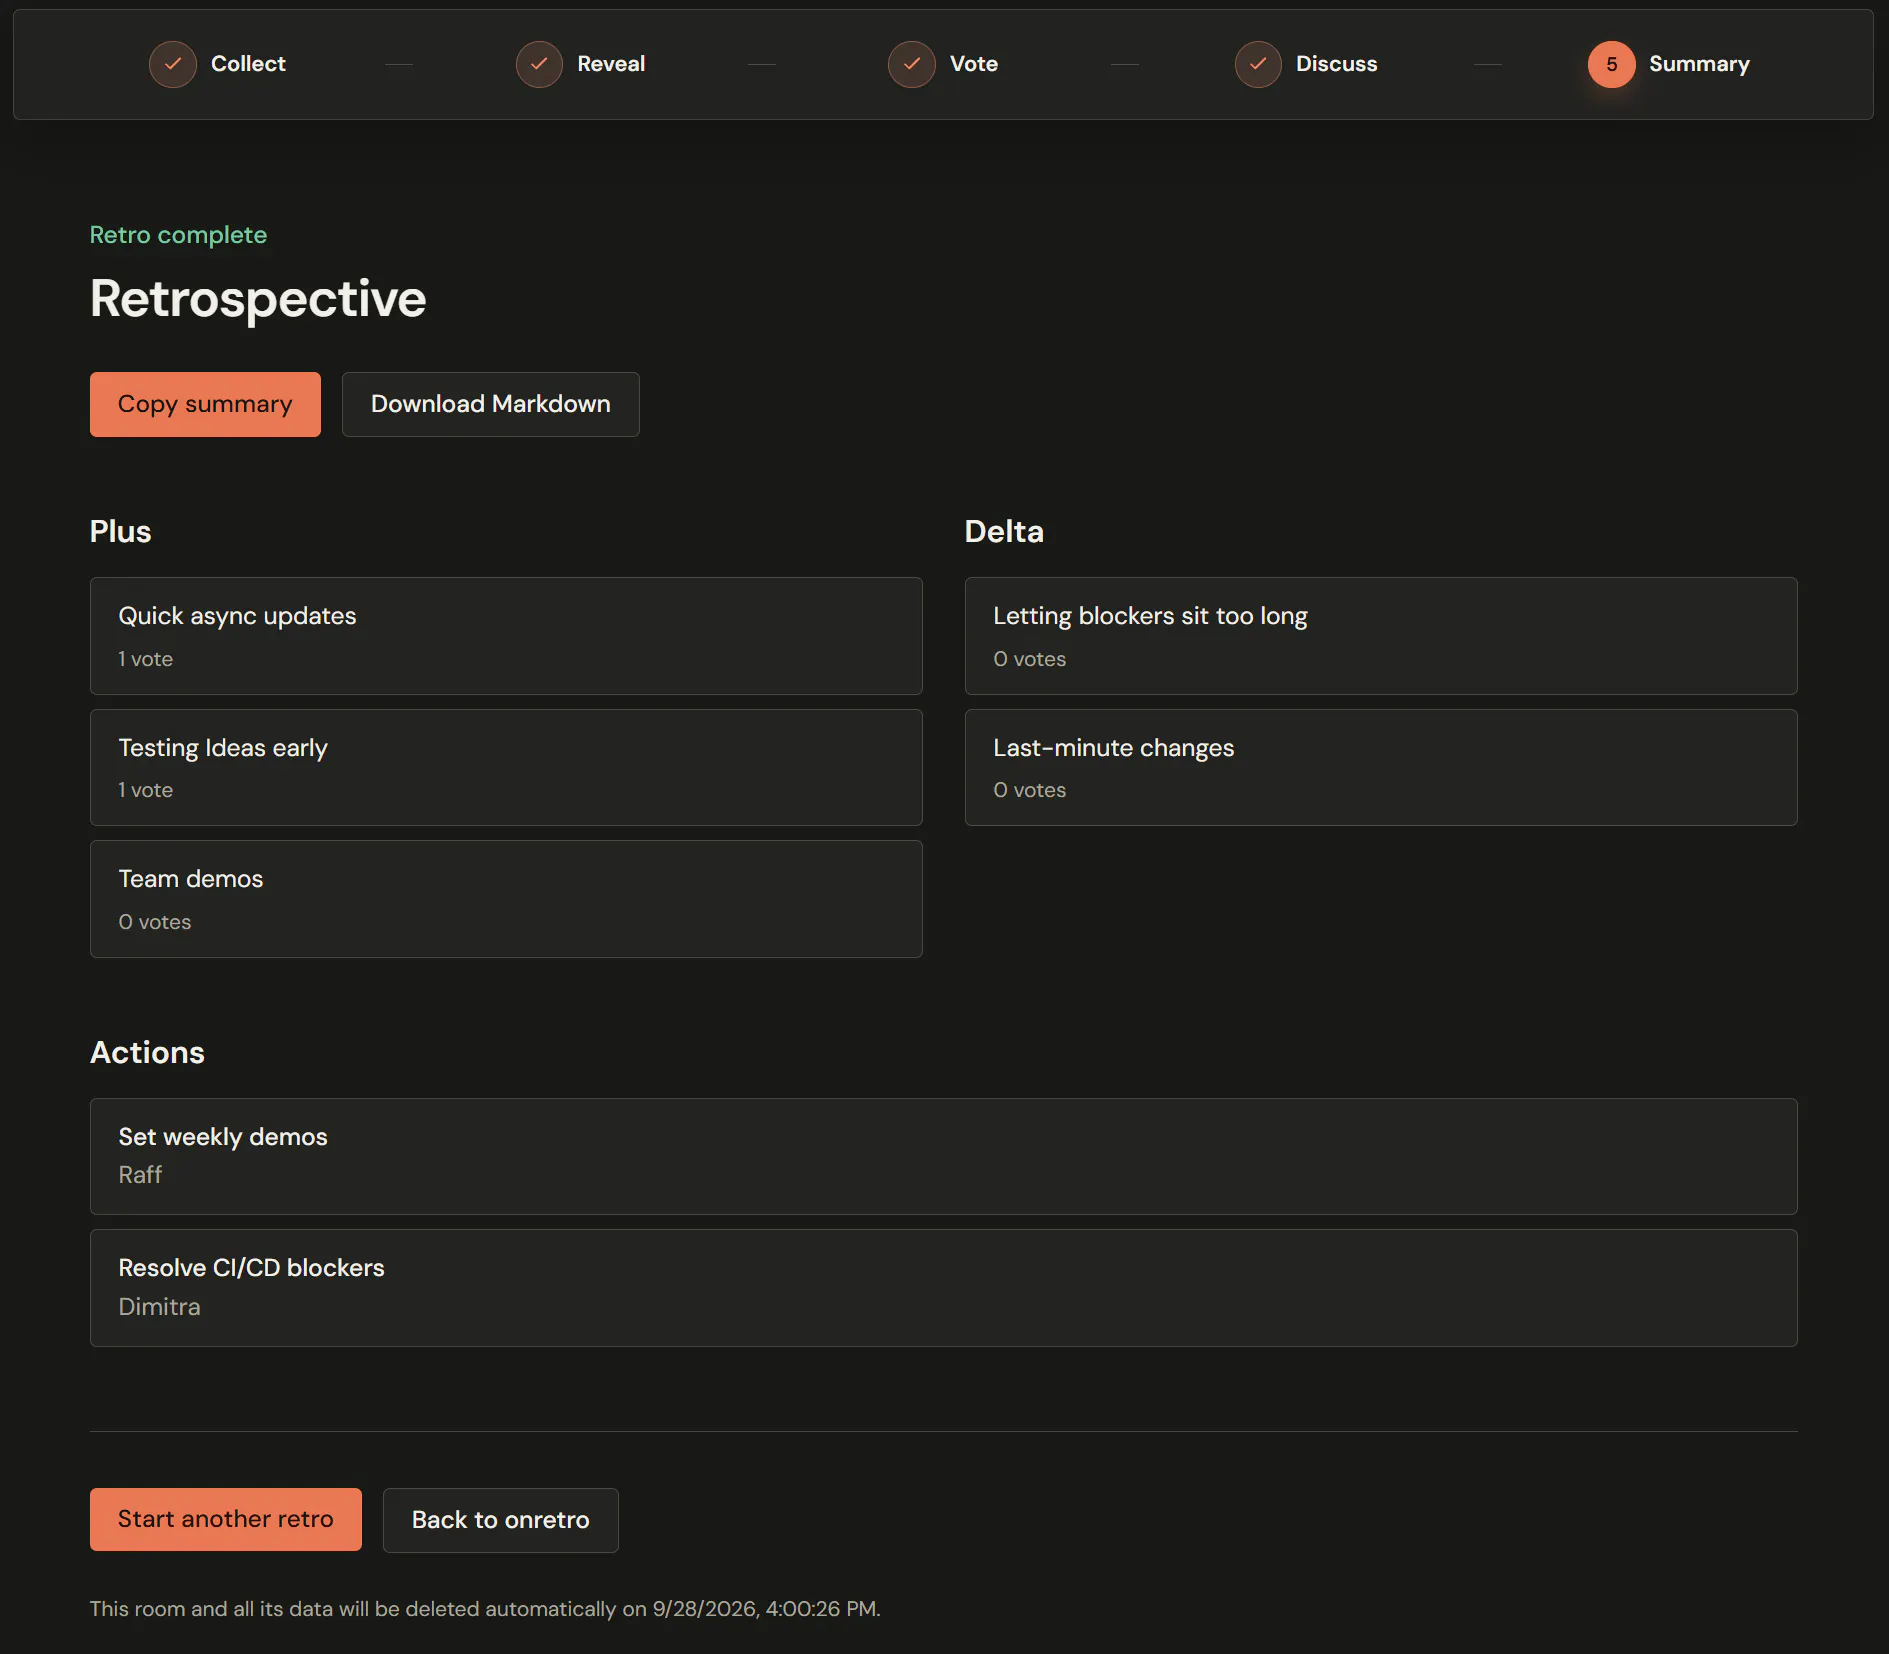Start another retro
Viewport: 1889px width, 1654px height.
(226, 1519)
